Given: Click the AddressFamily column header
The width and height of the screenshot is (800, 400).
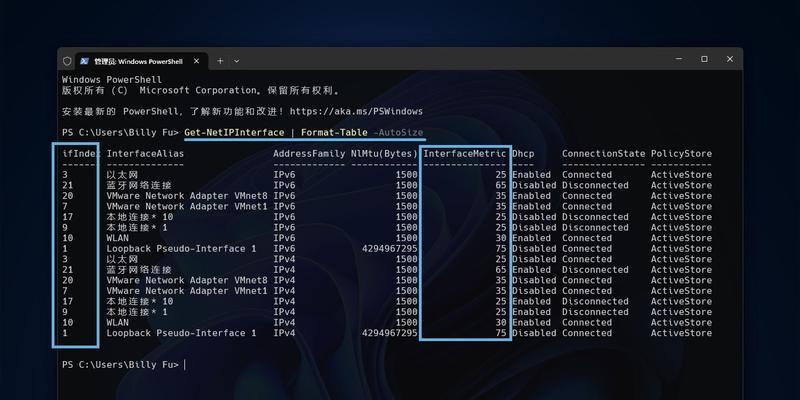Looking at the screenshot, I should [x=309, y=154].
